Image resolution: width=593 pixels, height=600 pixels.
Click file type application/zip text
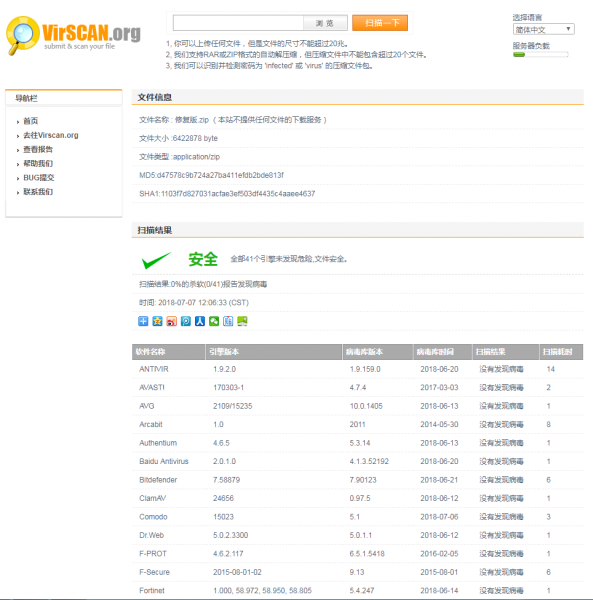click(179, 157)
